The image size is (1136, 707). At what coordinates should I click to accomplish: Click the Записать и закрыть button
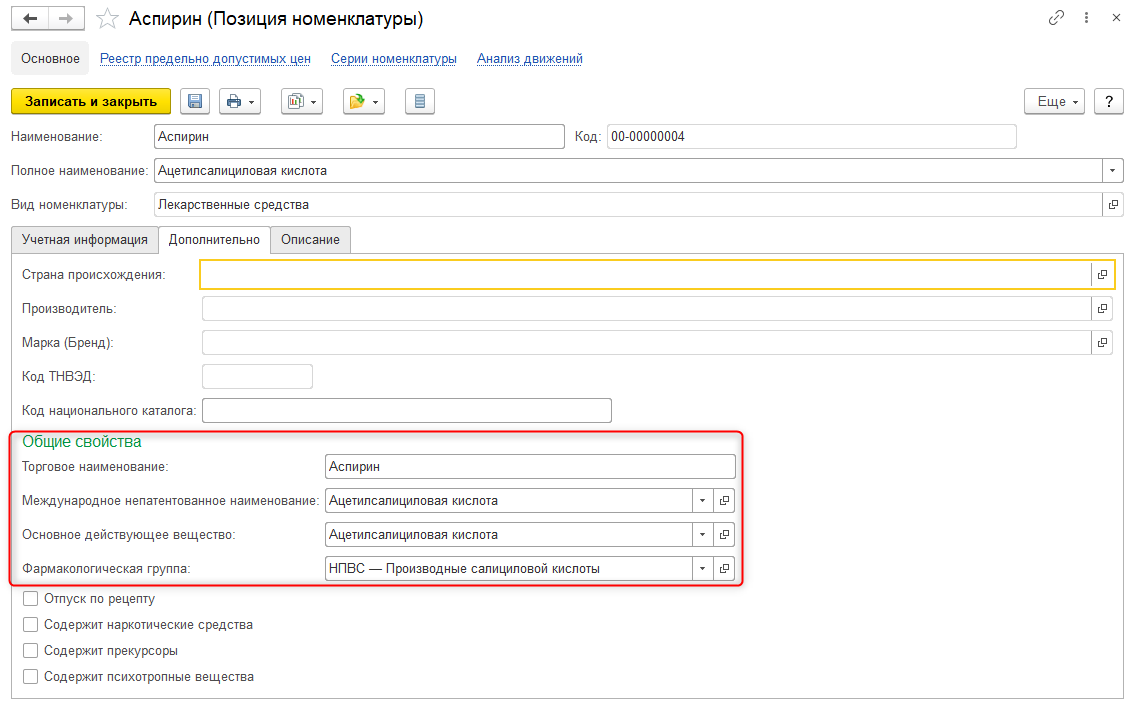coord(91,101)
